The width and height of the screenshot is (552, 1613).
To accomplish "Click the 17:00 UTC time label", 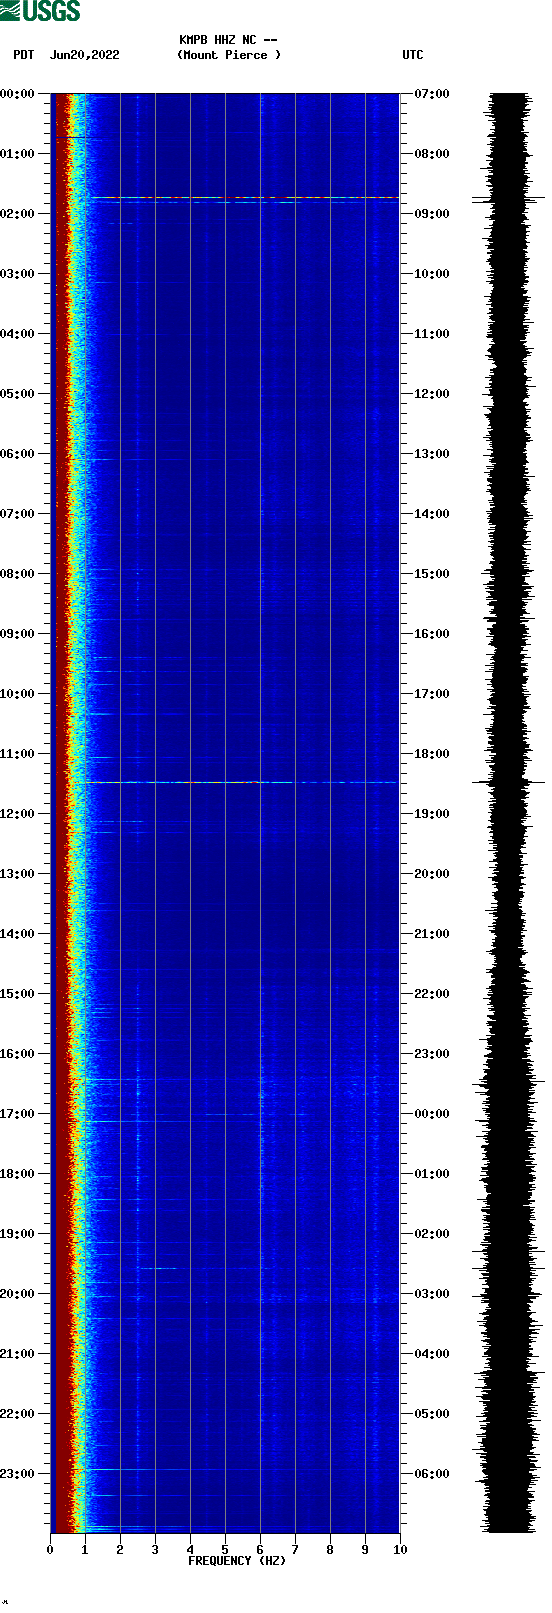I will 432,694.
